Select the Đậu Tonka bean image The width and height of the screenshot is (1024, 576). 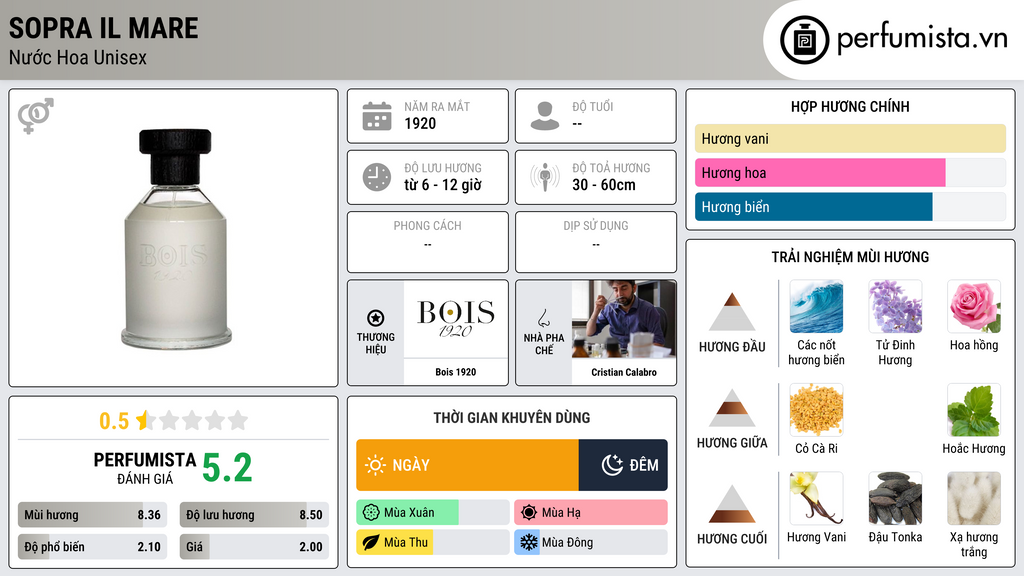tap(895, 498)
